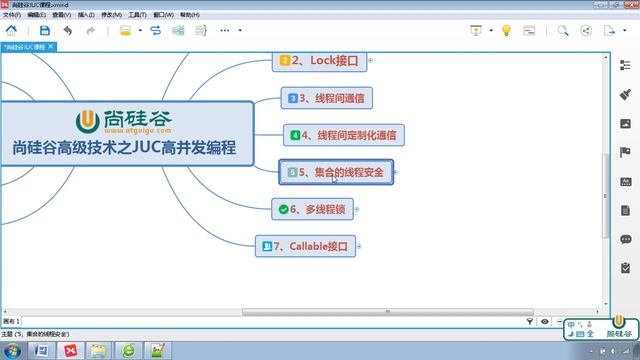Screen dimensions: 640x360
Task: Open the XMind app in the taskbar
Action: [70, 351]
